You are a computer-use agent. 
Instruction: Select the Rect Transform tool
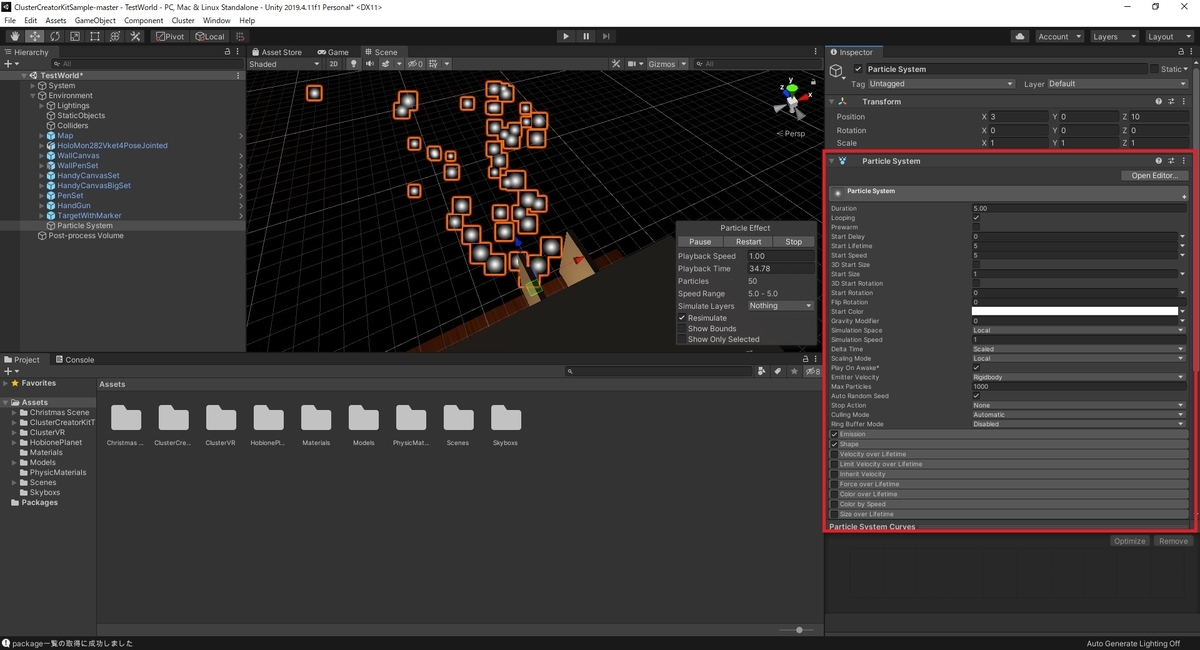(94, 37)
